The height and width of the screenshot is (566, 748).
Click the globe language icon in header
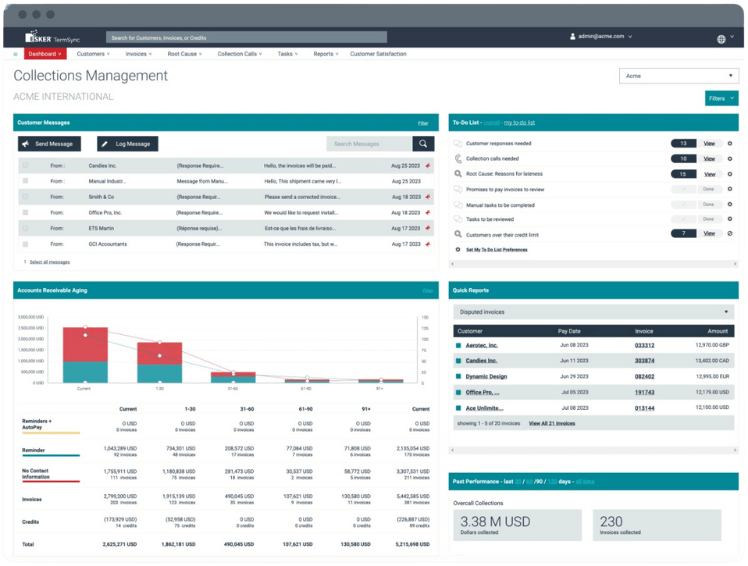[x=721, y=39]
